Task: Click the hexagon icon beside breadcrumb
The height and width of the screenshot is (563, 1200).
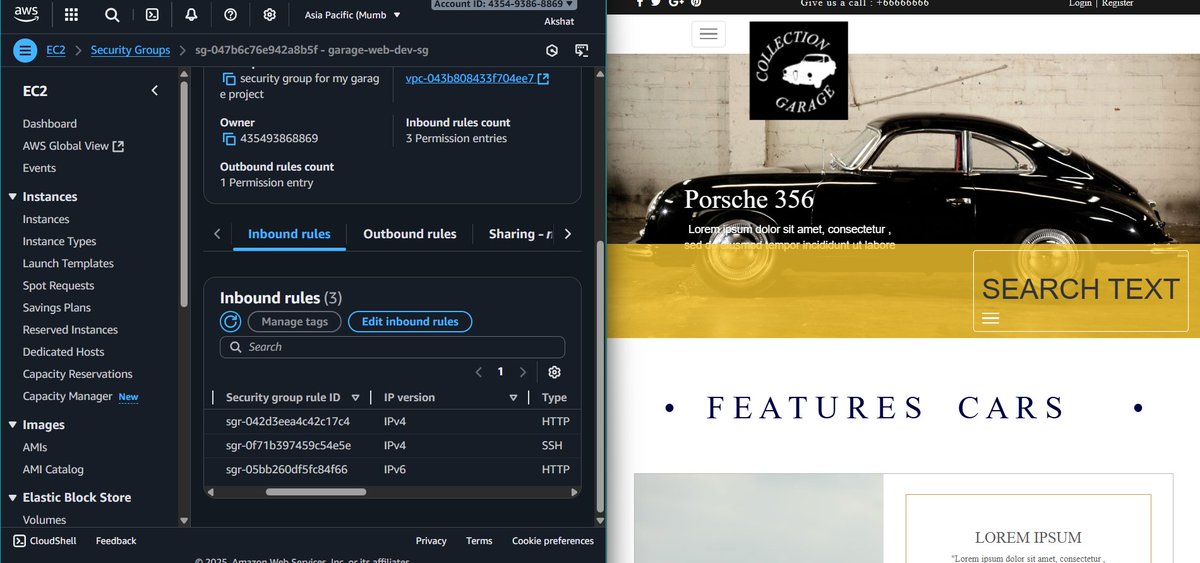Action: click(552, 50)
